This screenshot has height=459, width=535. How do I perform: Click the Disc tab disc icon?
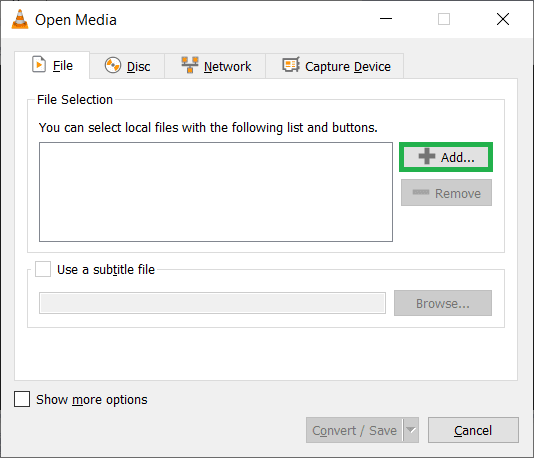113,65
